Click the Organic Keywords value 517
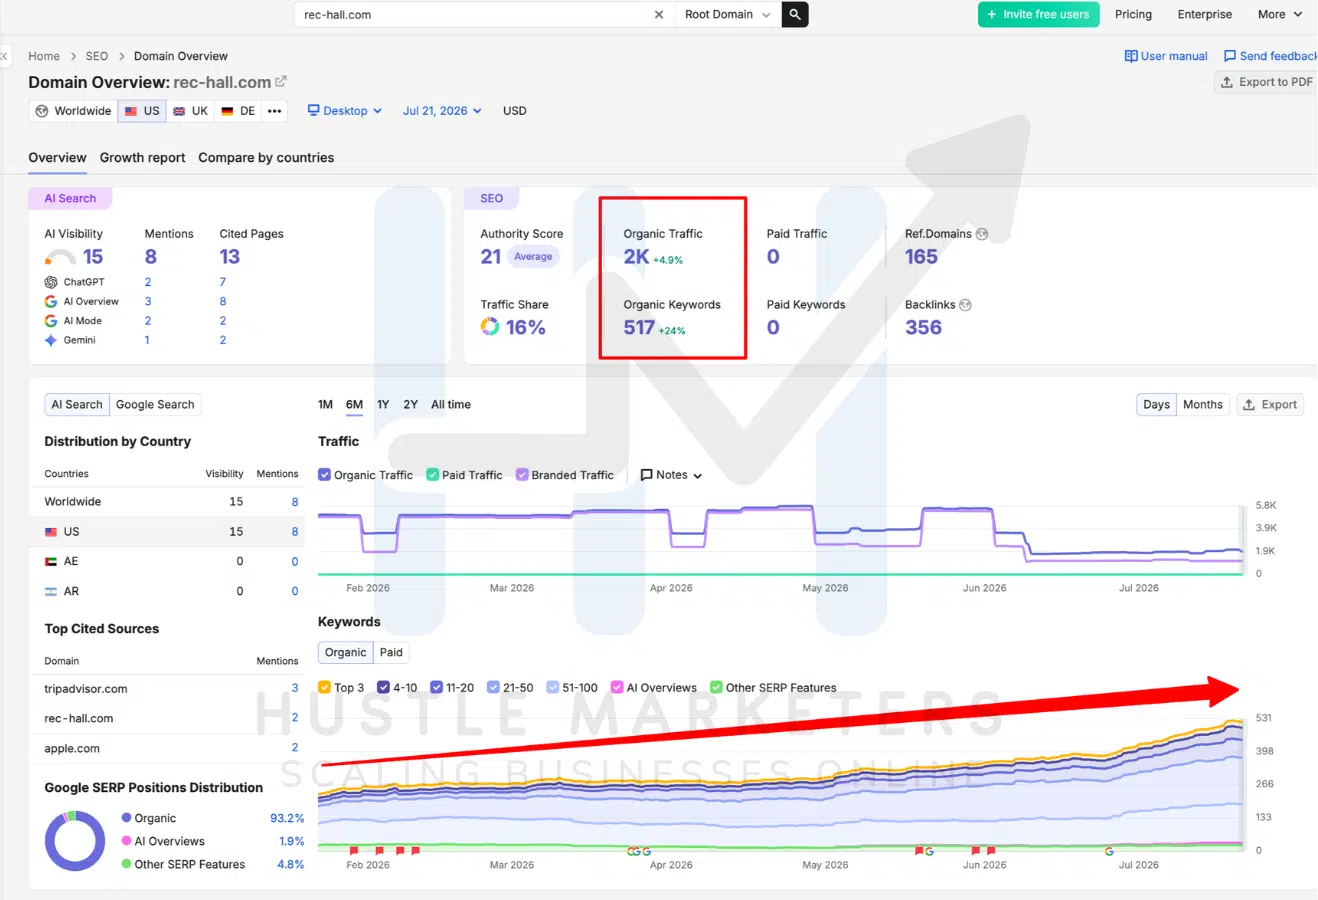 pos(639,328)
